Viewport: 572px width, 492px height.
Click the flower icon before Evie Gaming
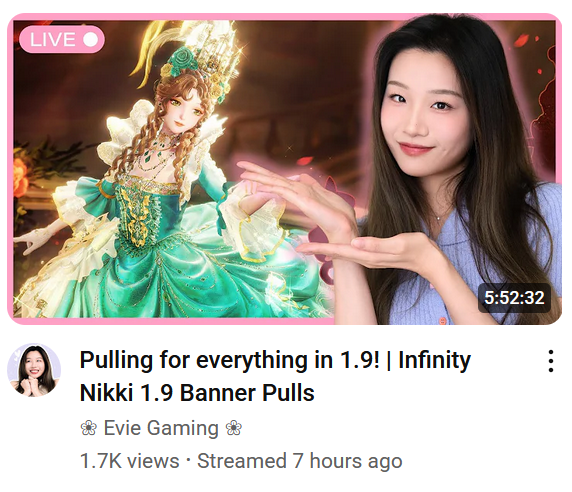[x=88, y=428]
